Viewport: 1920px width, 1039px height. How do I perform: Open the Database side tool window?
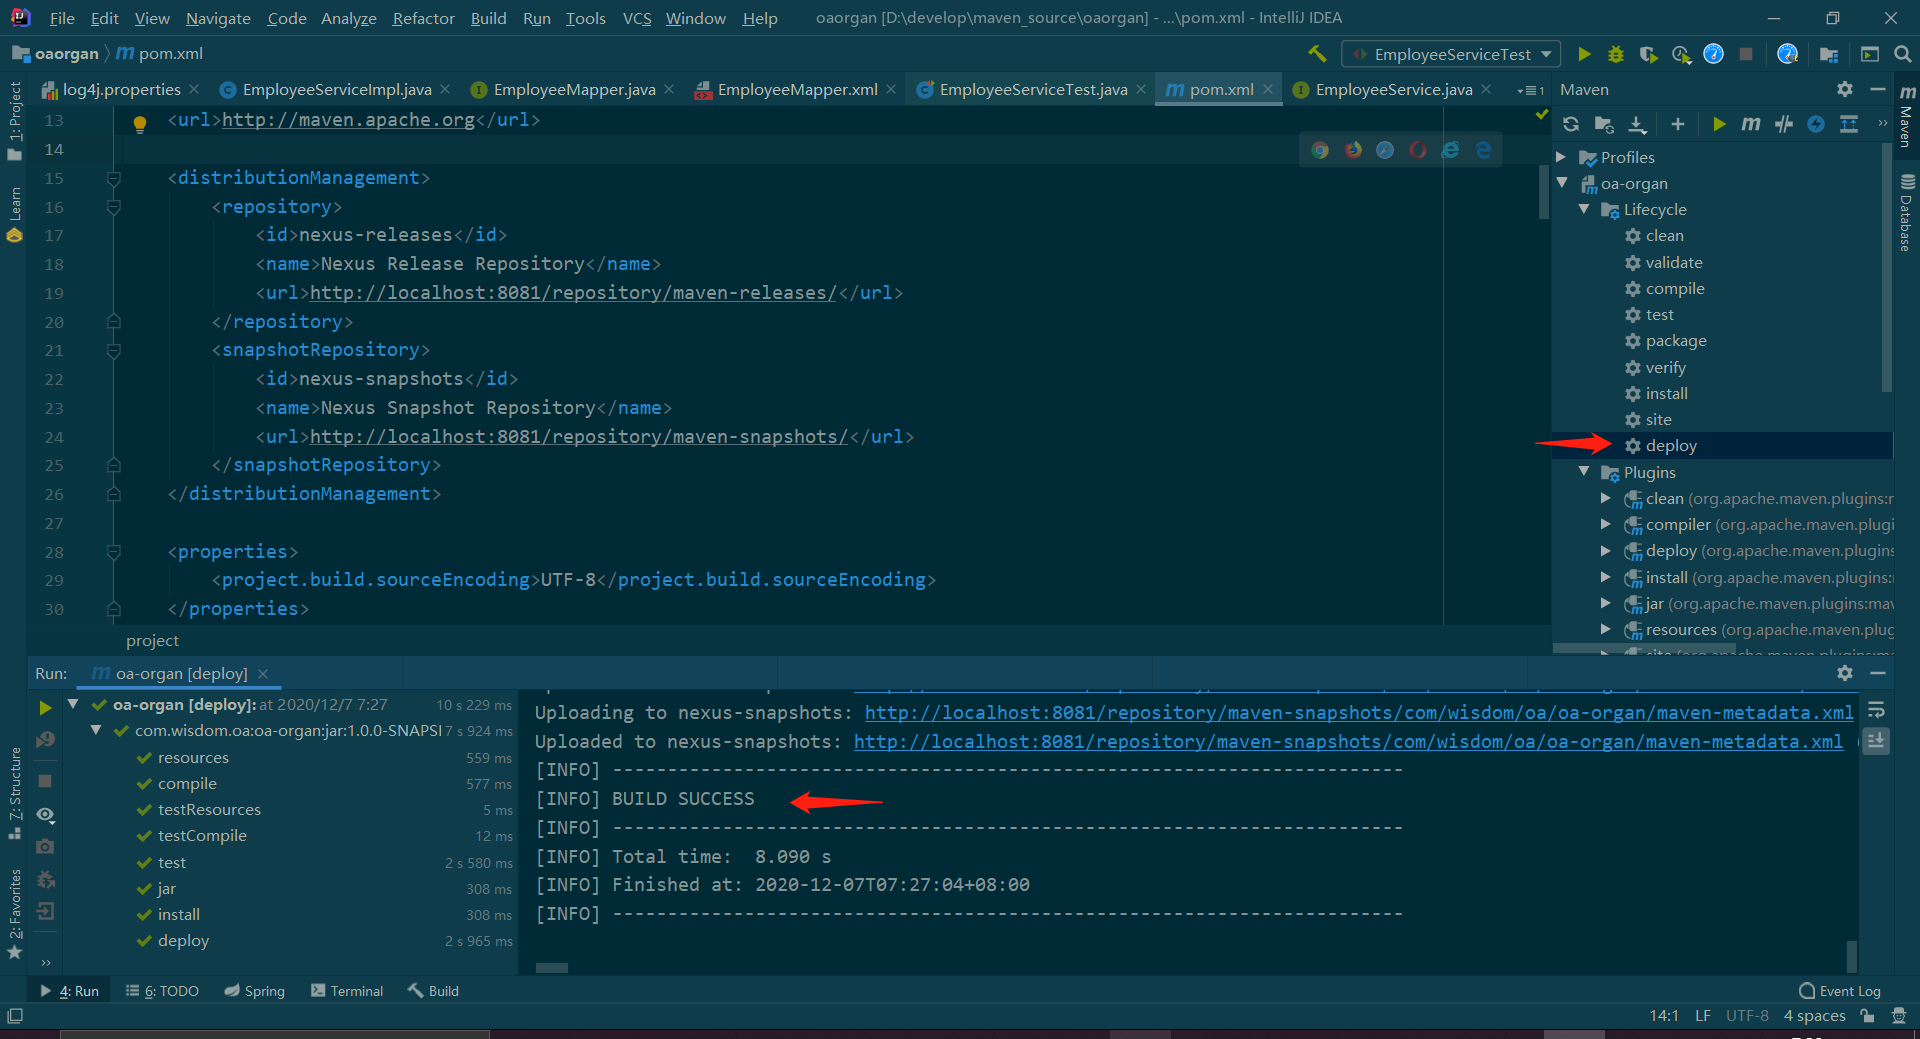coord(1906,213)
